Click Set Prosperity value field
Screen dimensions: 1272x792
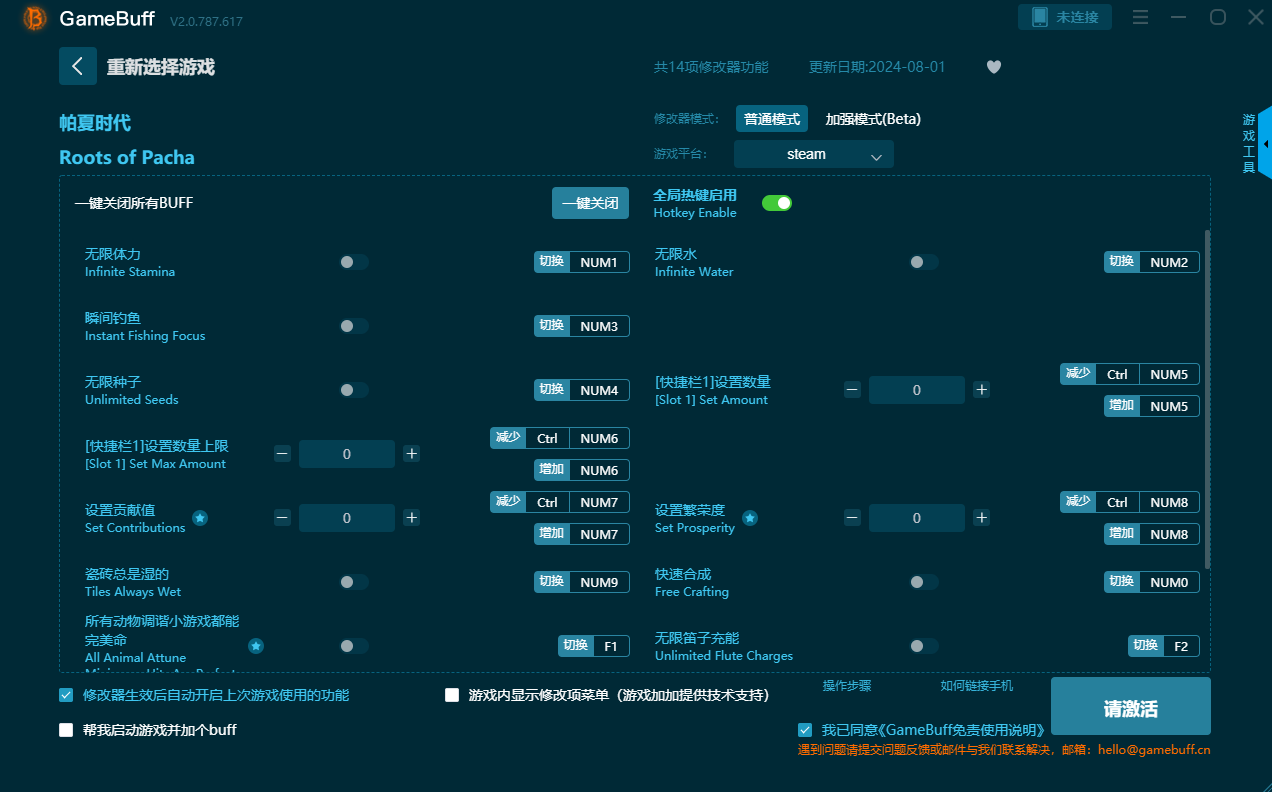(917, 518)
